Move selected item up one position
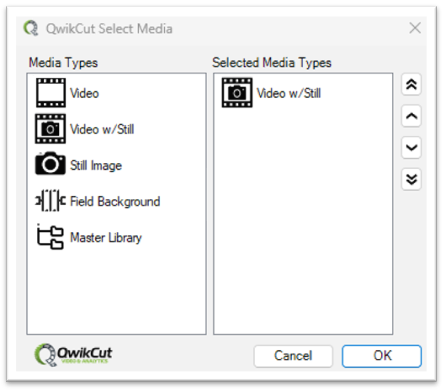 (412, 116)
